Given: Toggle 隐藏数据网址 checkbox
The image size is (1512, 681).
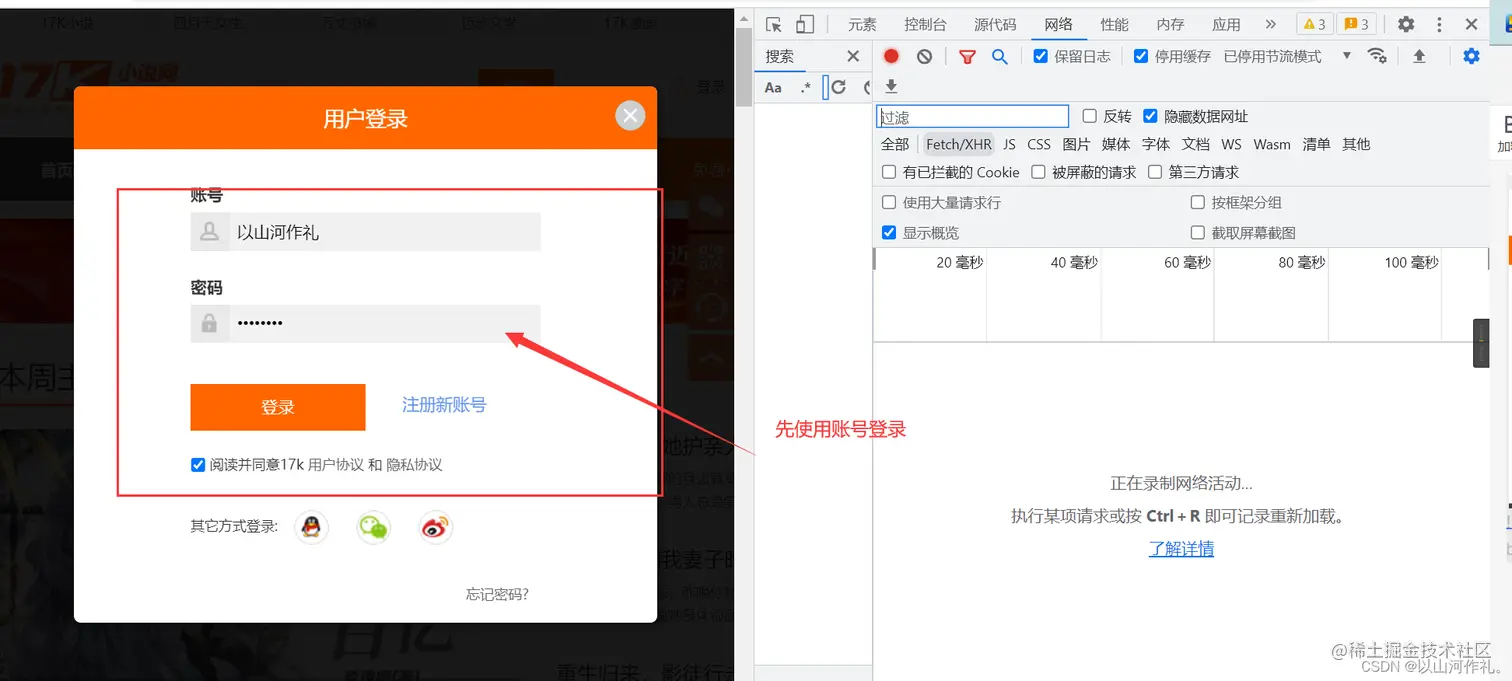Looking at the screenshot, I should click(1150, 116).
